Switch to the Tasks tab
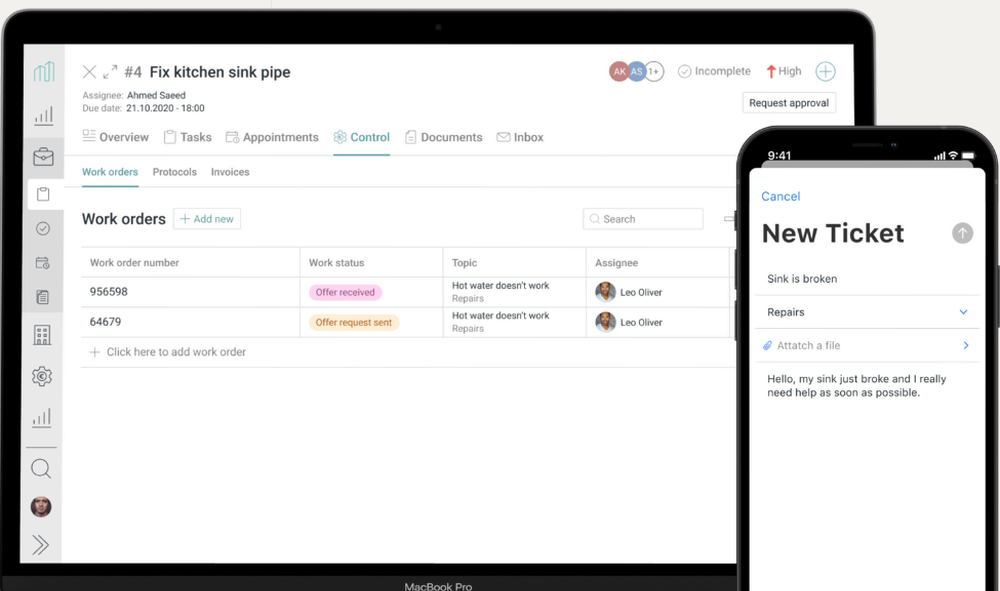Viewport: 1000px width, 591px height. (x=188, y=137)
